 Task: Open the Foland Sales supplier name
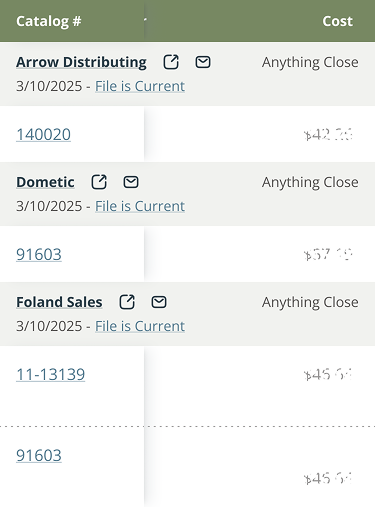pos(59,302)
